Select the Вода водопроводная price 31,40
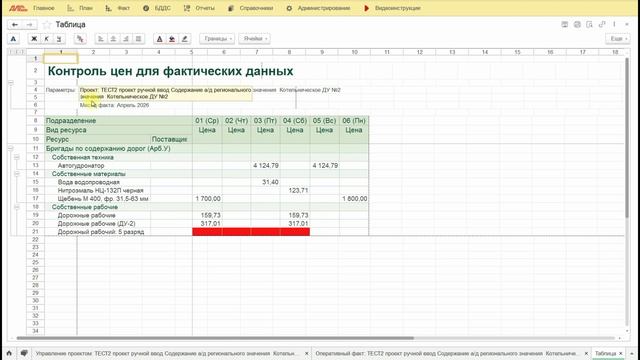Screen dimensions: 640x360 pyautogui.click(x=266, y=182)
